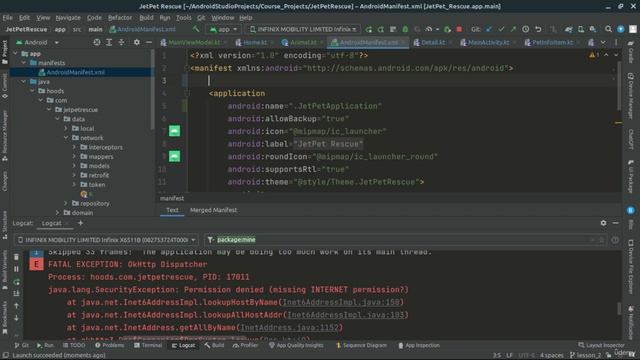Open InetAddress.java:1152 stack trace link
This screenshot has width=640, height=360.
(289, 327)
